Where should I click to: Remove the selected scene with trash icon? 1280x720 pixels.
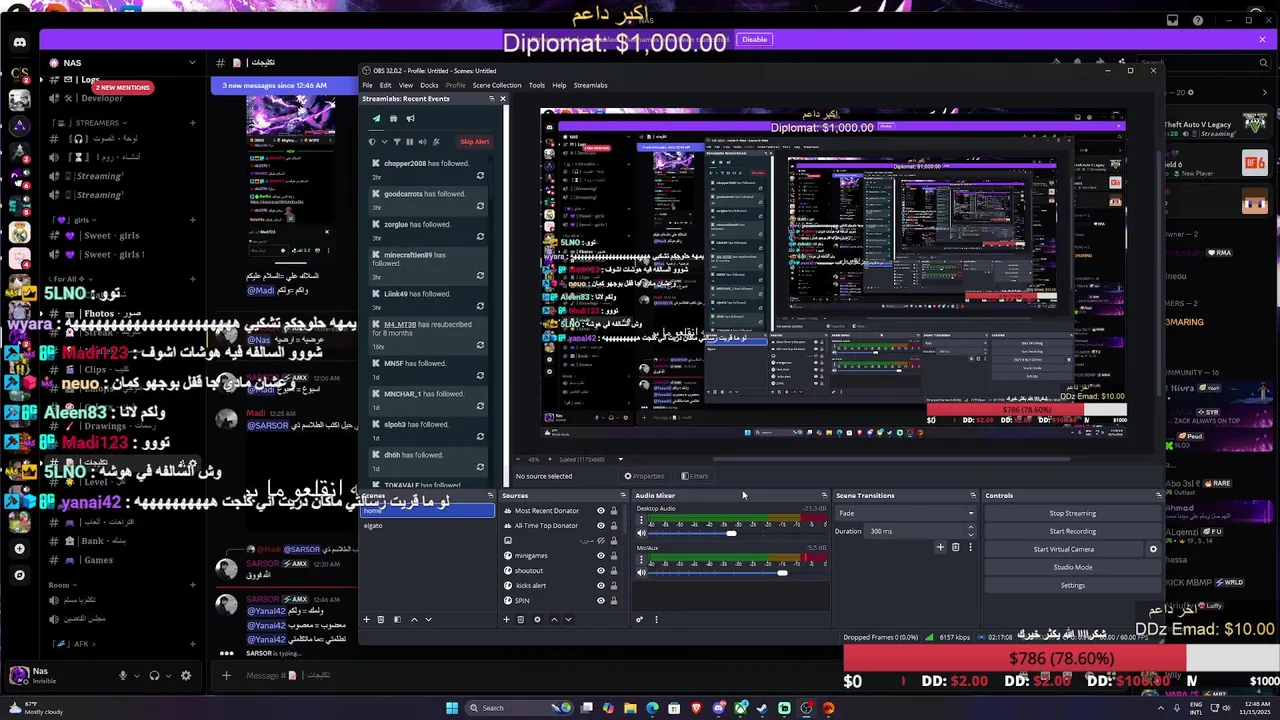click(x=380, y=619)
